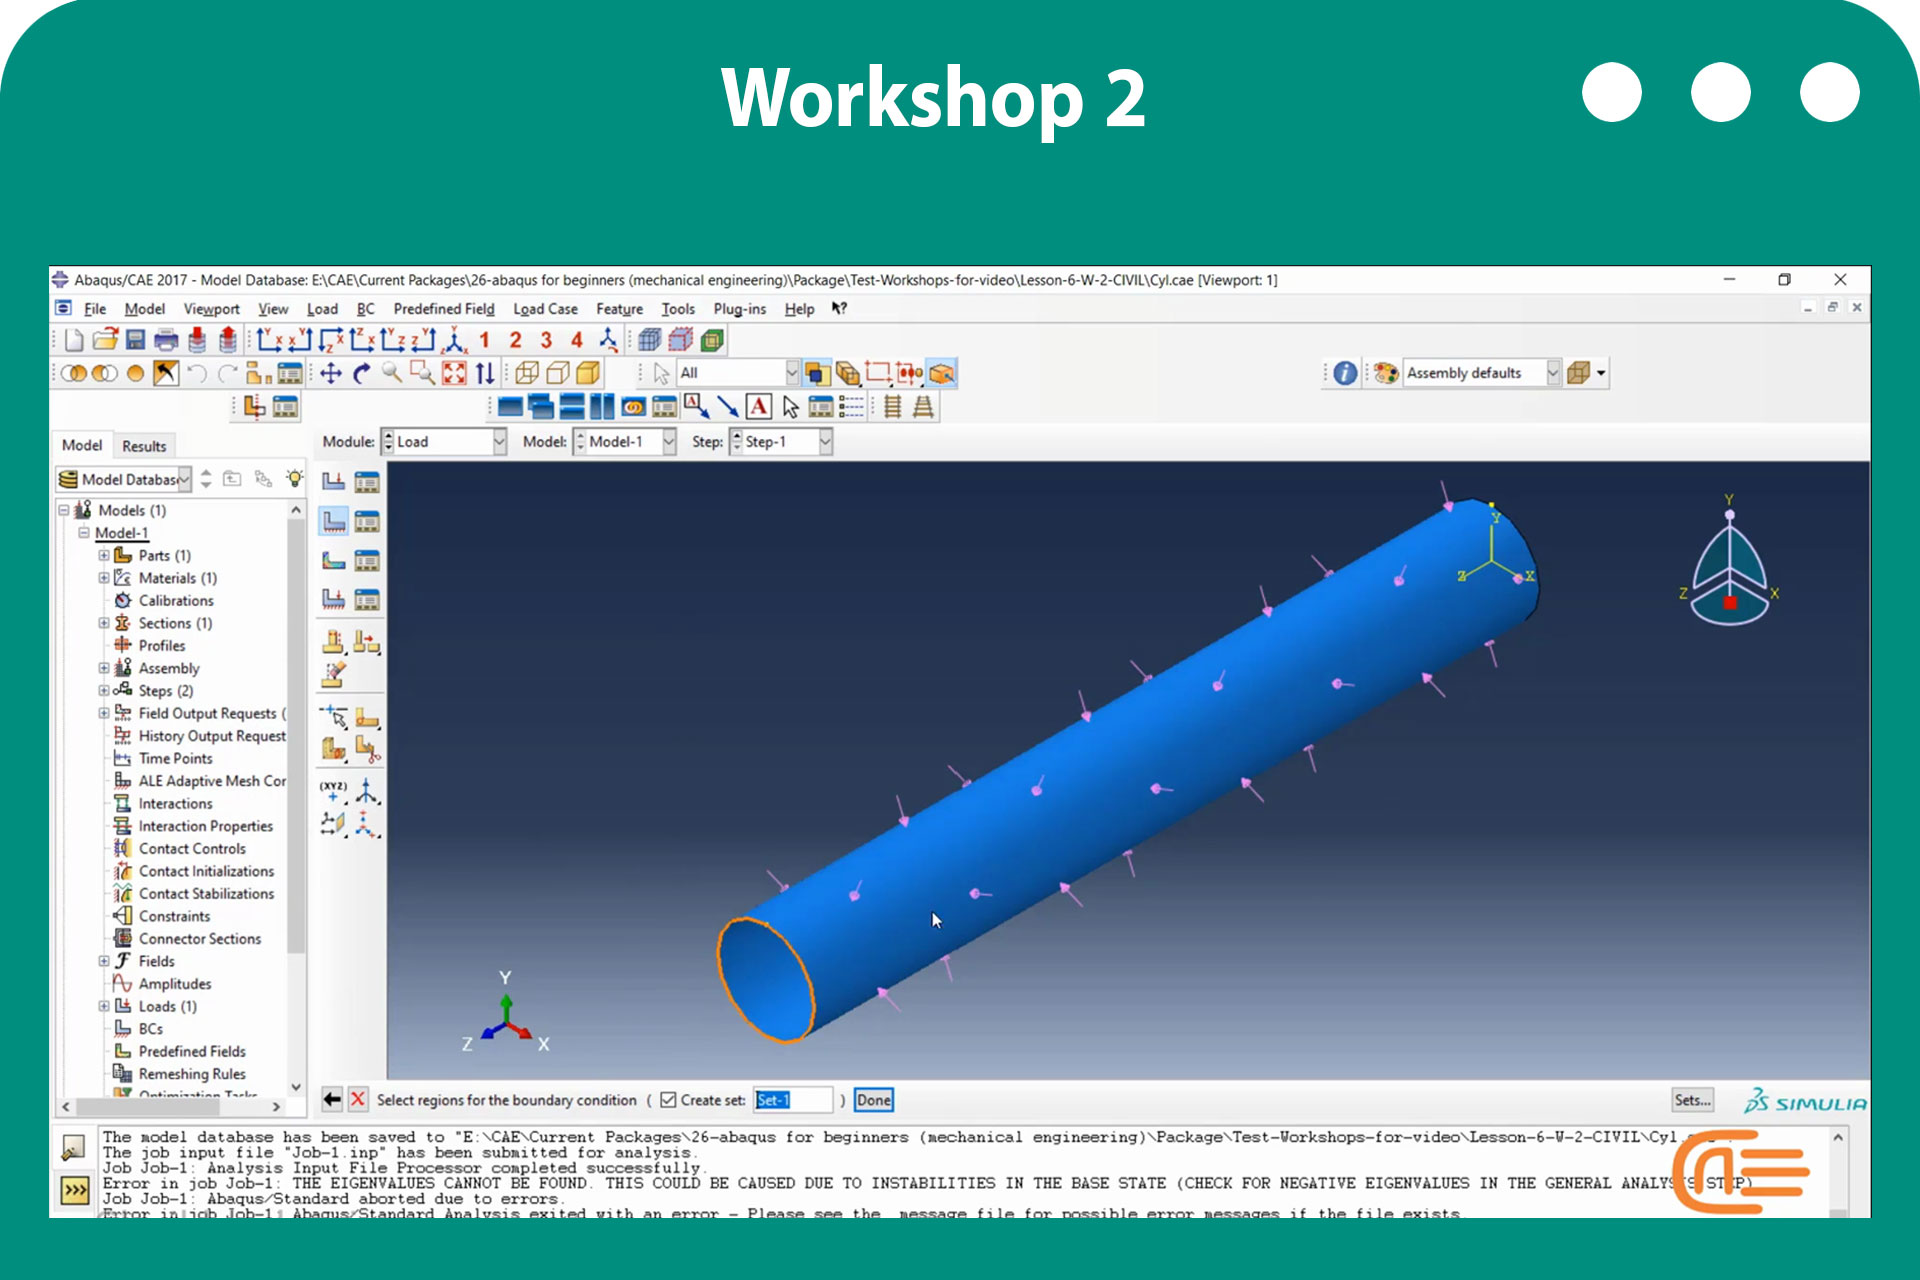Click the Create Arrow annotation icon
The height and width of the screenshot is (1280, 1920).
click(728, 406)
